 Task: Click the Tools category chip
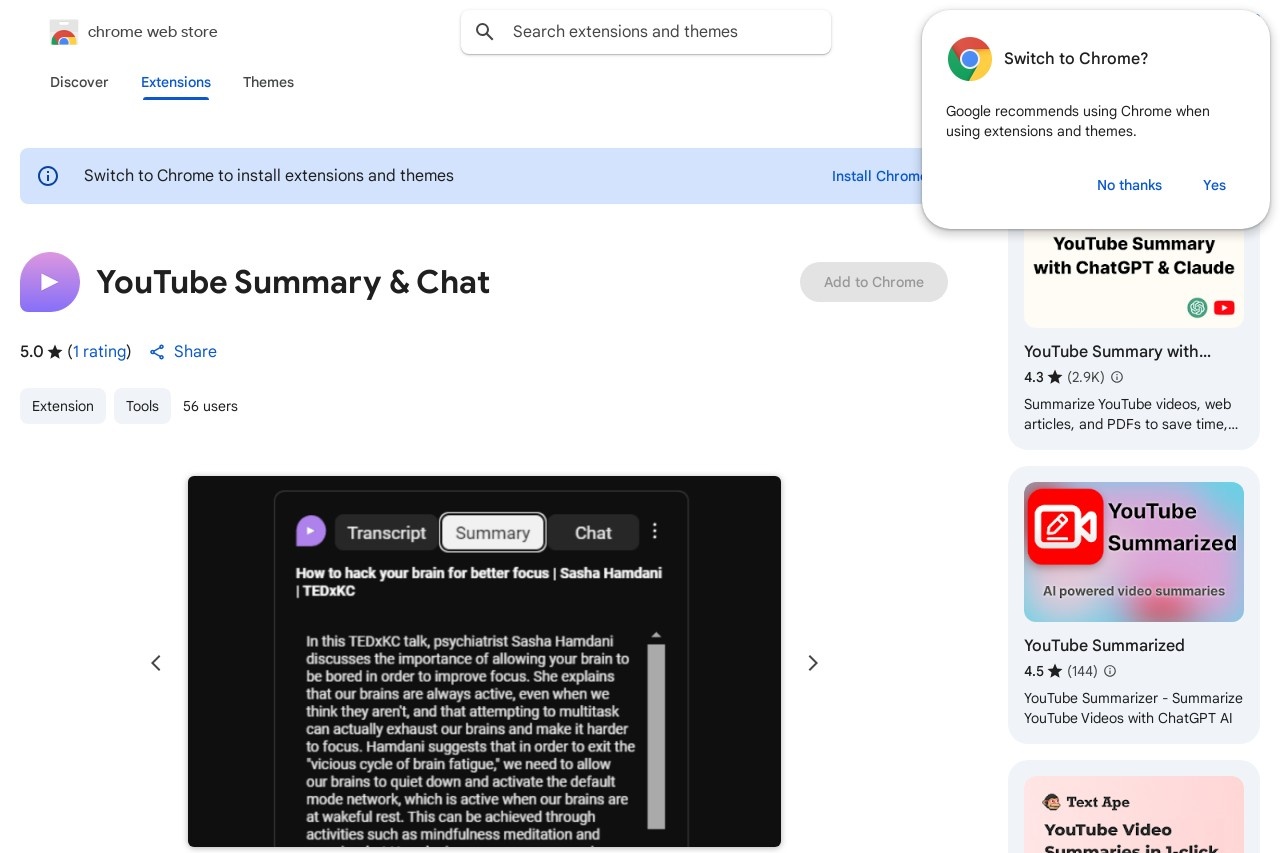coord(142,406)
